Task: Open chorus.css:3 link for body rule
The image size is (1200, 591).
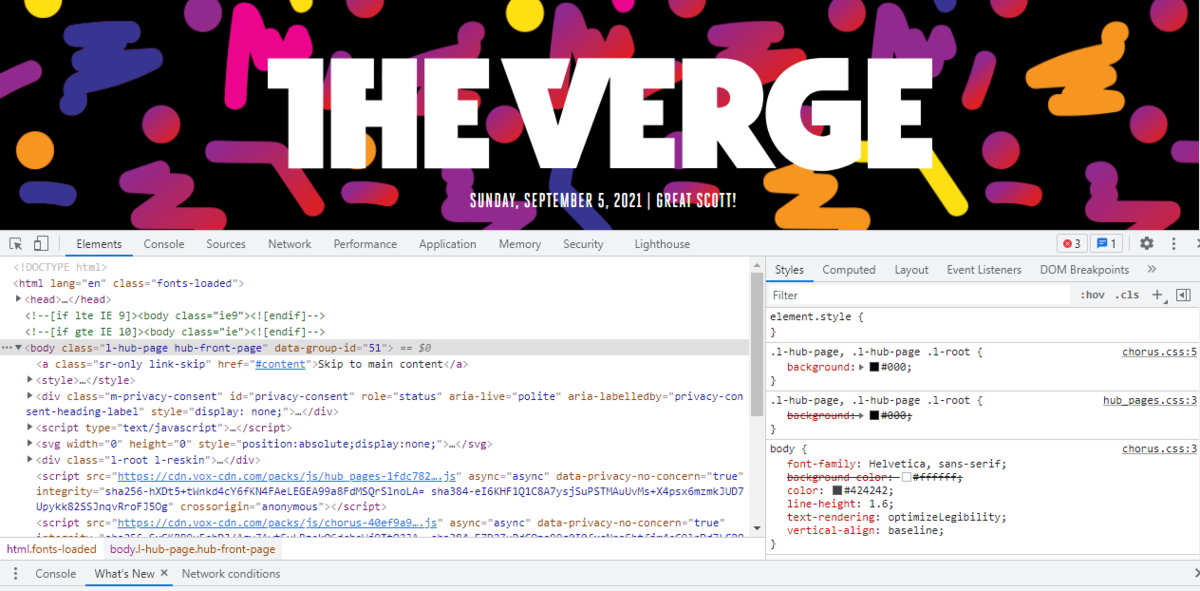Action: [1159, 449]
